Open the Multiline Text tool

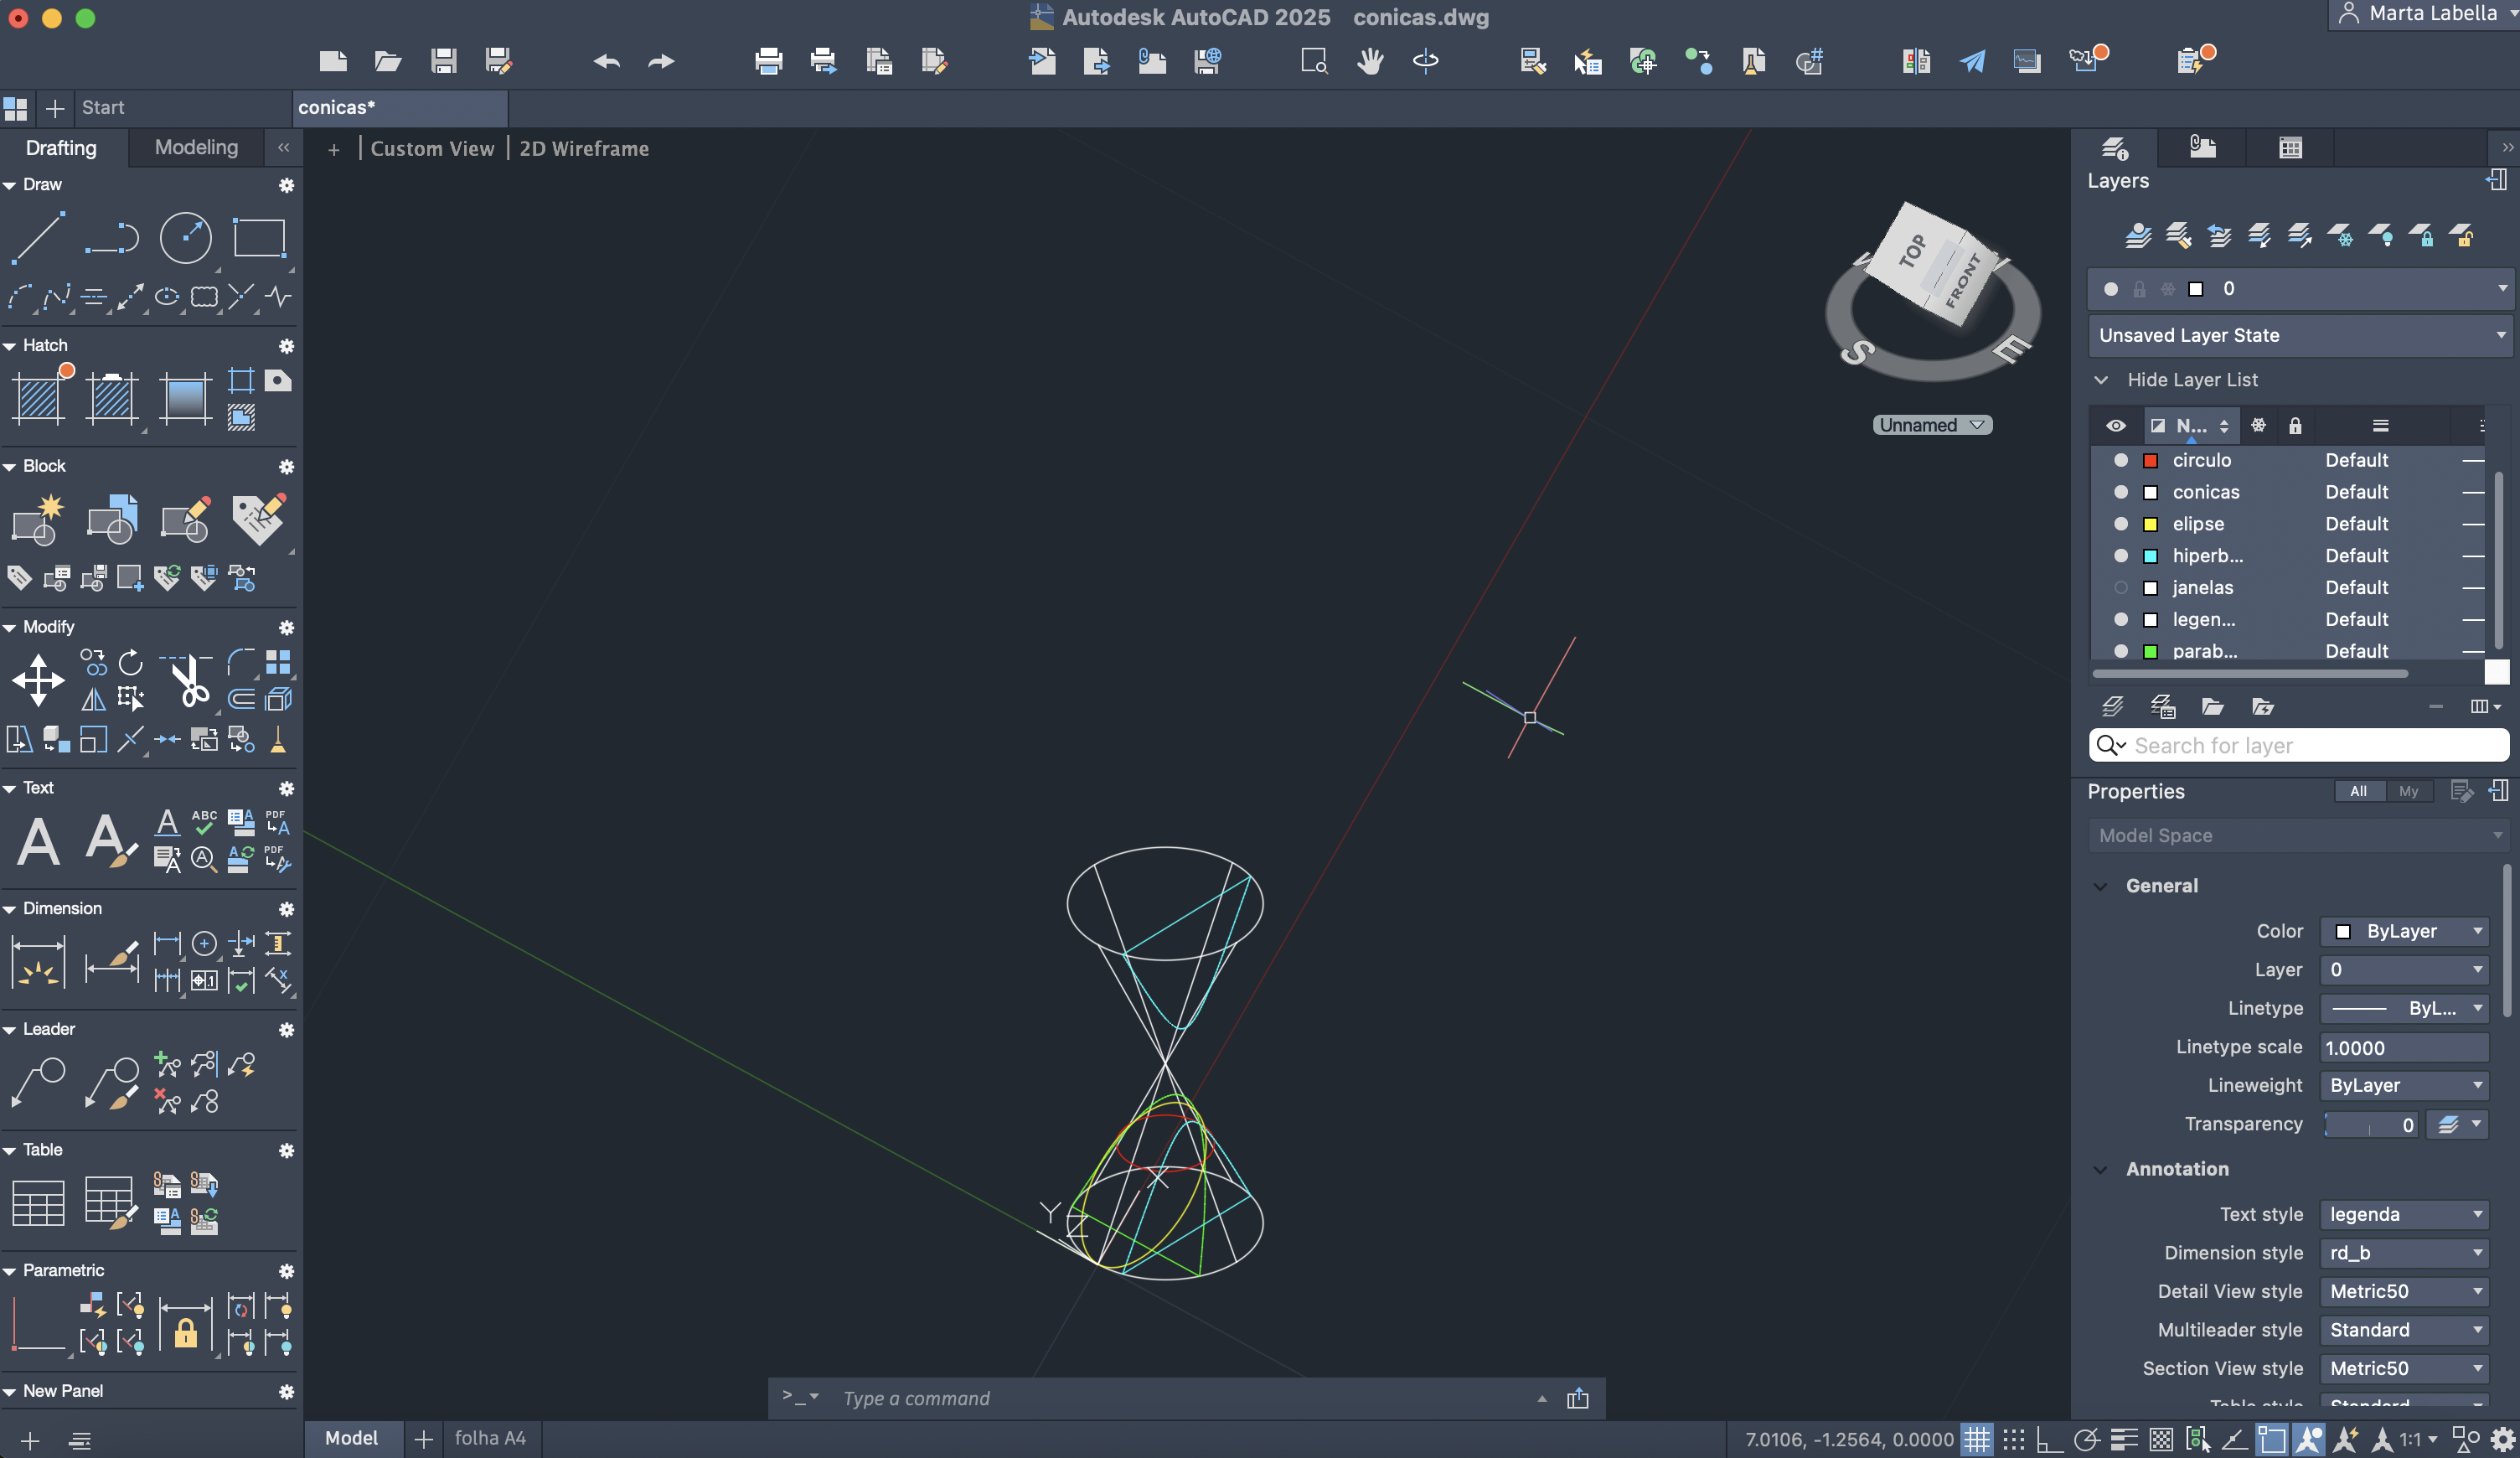[x=38, y=841]
